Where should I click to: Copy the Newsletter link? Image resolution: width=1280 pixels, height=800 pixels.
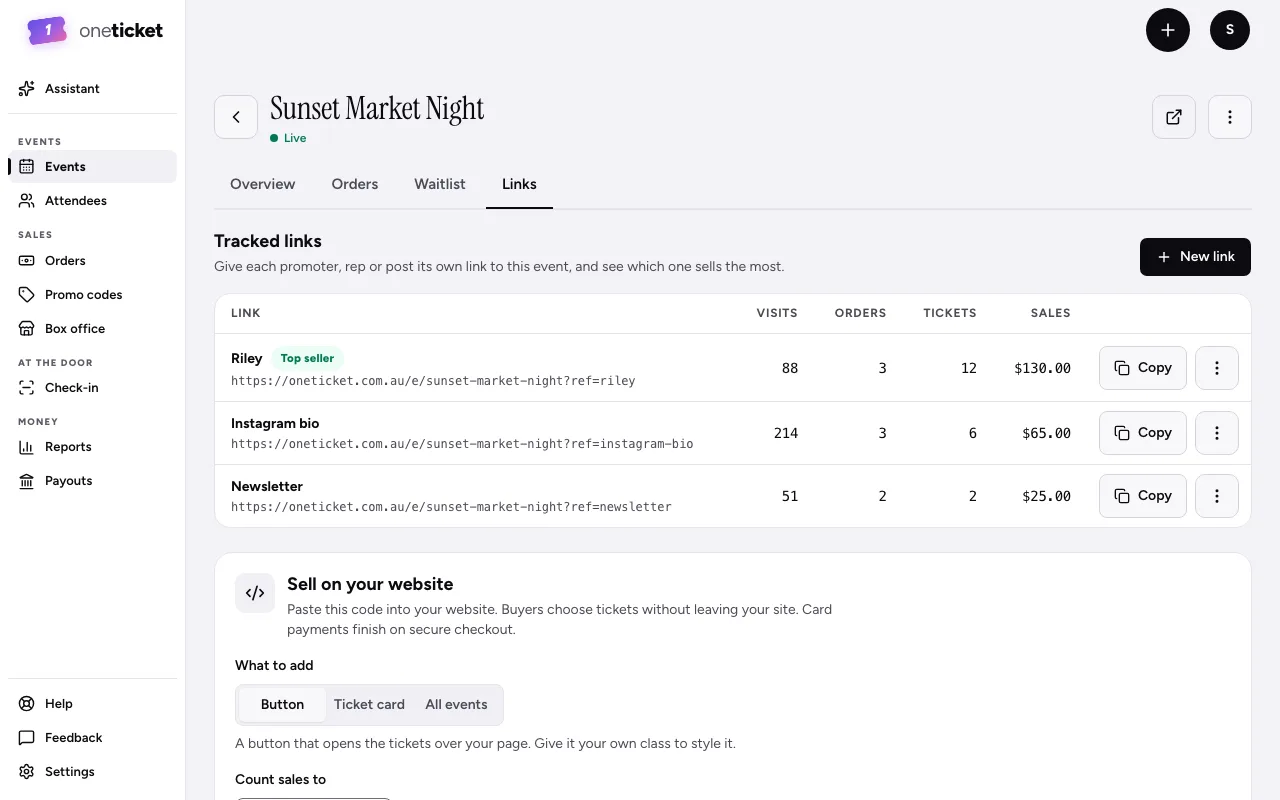[1143, 496]
